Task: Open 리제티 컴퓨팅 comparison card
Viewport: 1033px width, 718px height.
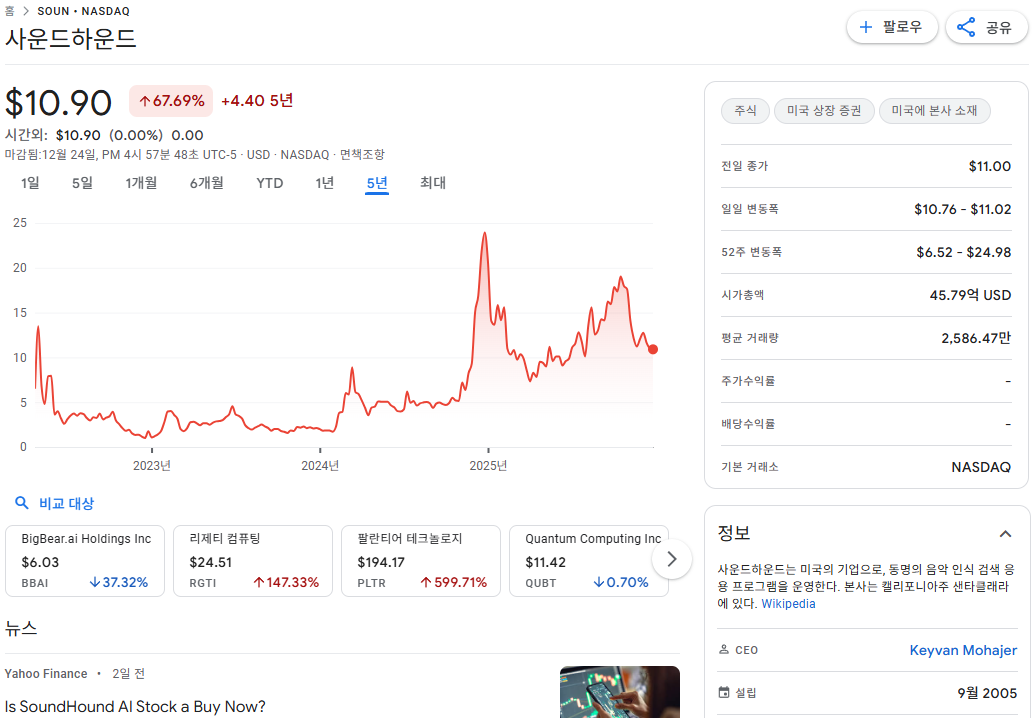Action: pyautogui.click(x=253, y=561)
